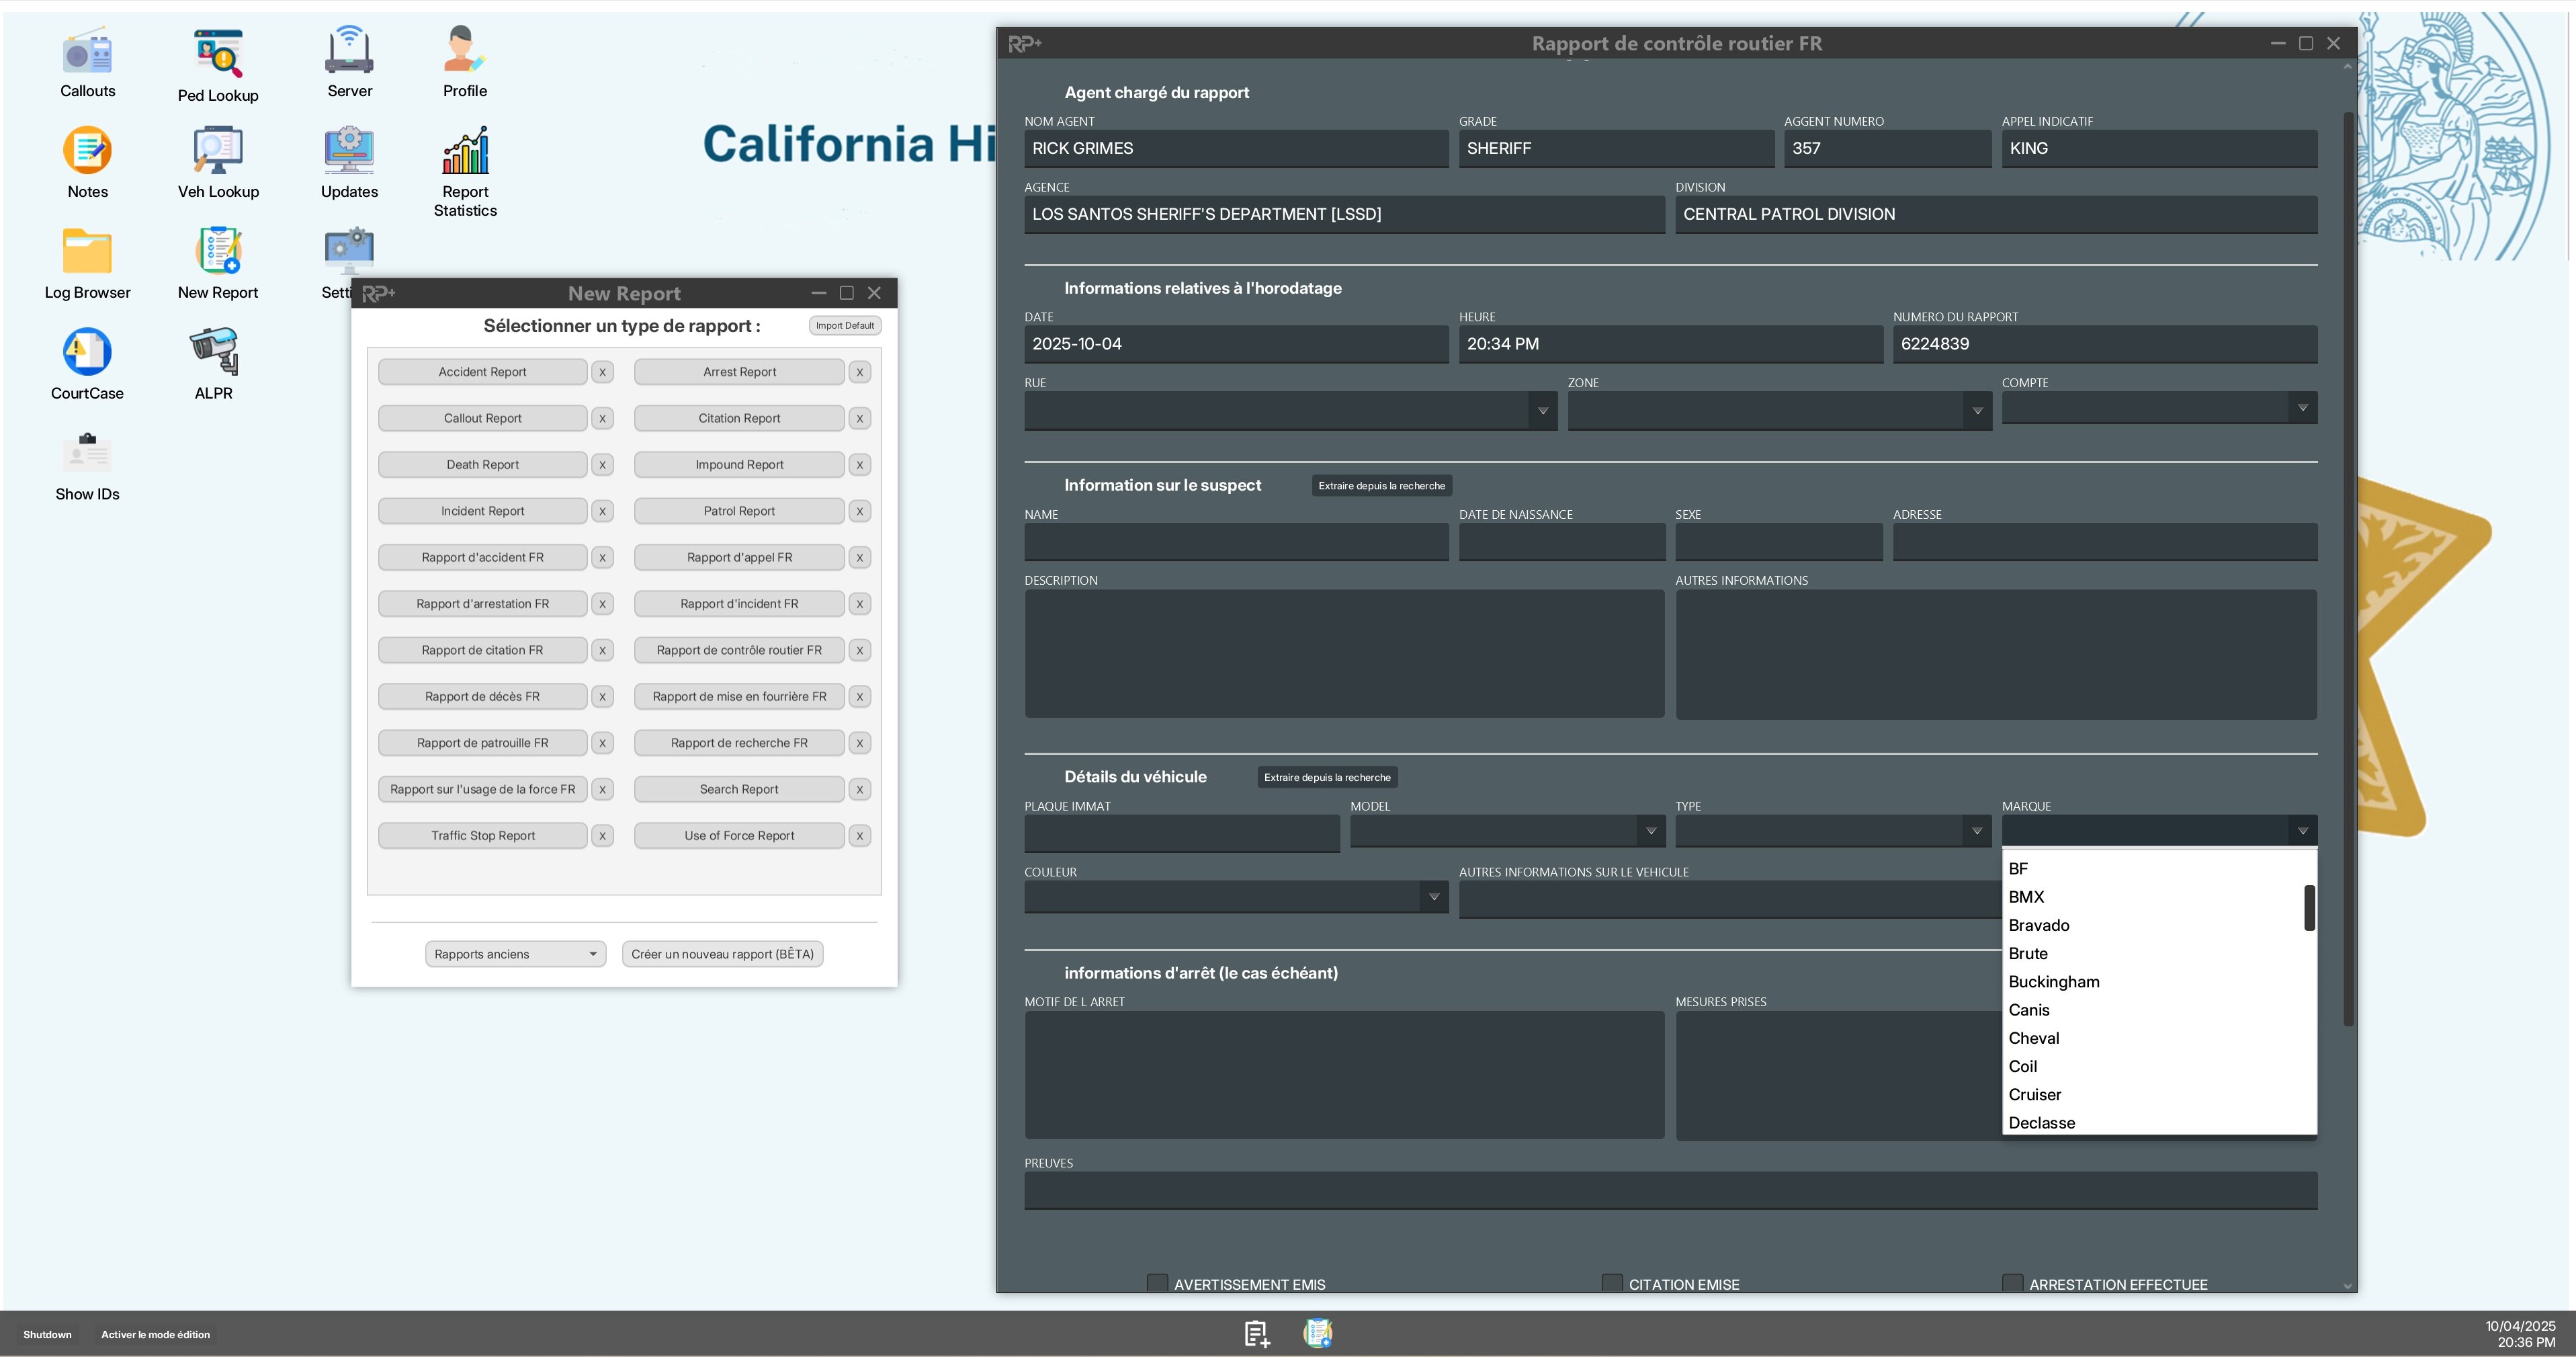
Task: Open the CourtCase icon
Action: tap(87, 352)
